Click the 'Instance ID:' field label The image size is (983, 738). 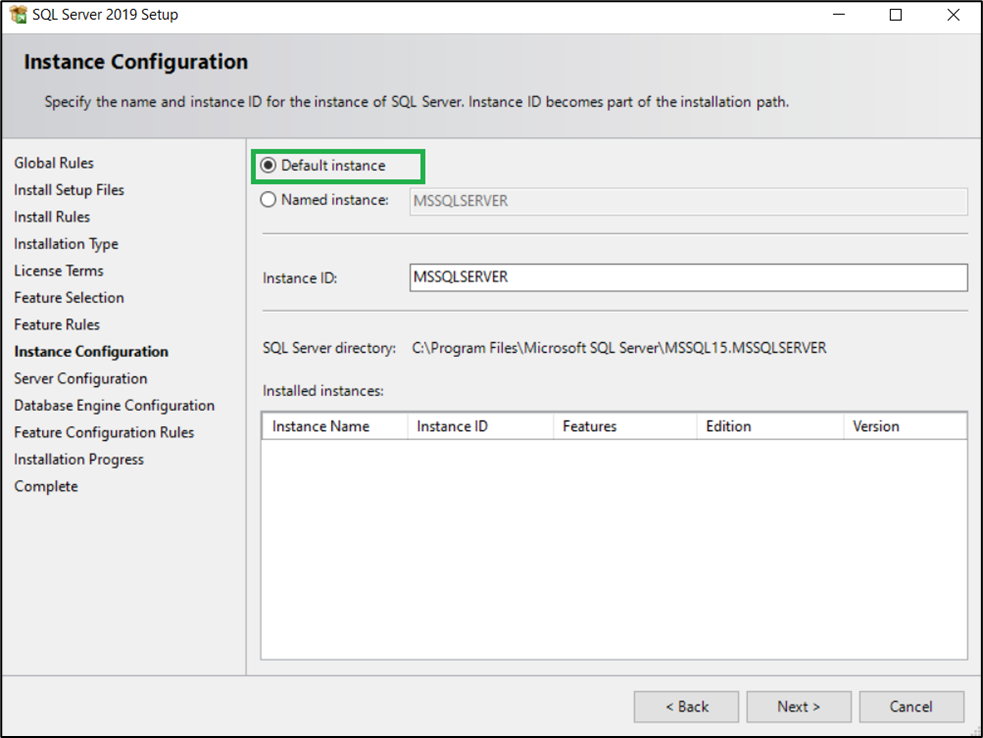tap(300, 278)
